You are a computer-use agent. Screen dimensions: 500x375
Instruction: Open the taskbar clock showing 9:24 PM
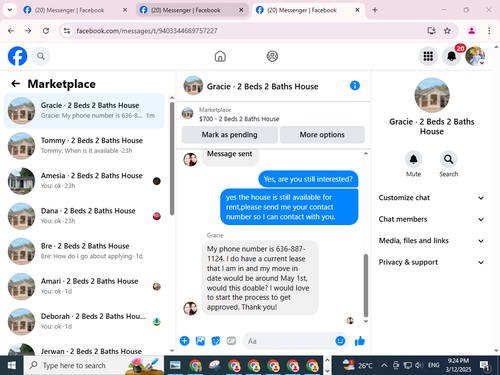[458, 365]
